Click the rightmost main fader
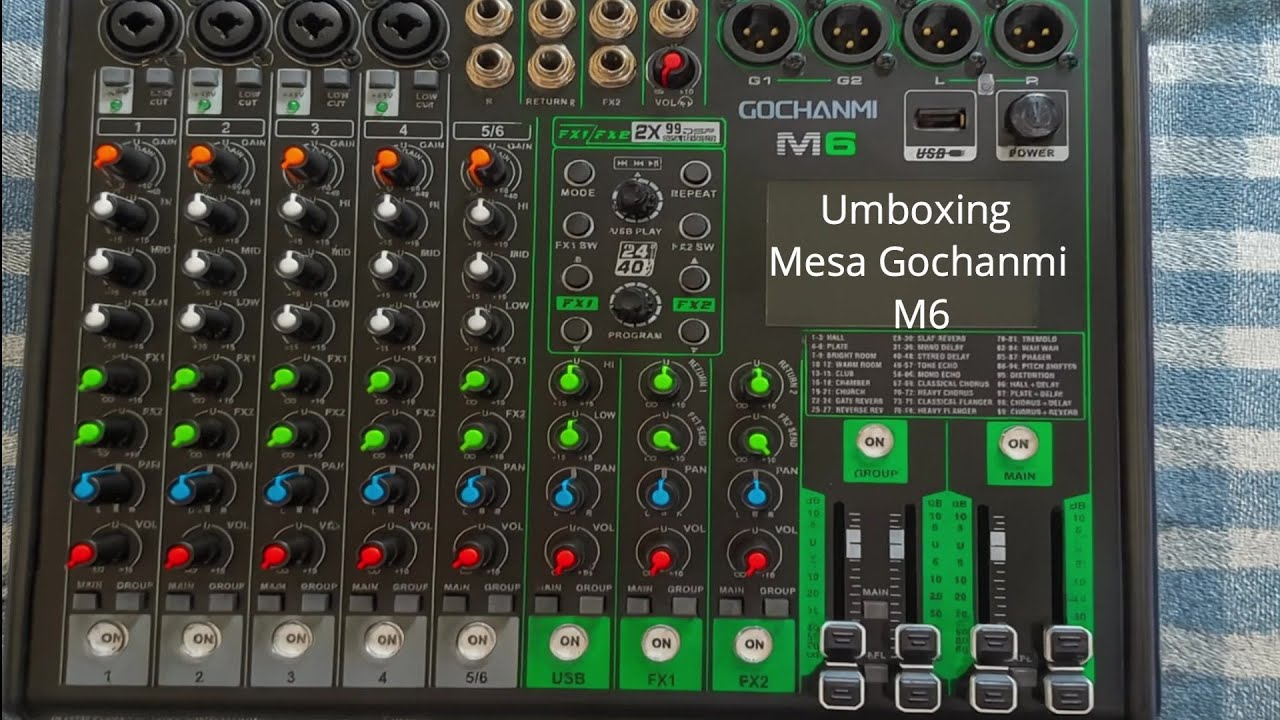Screen dimensions: 1280x720 [x=1068, y=668]
